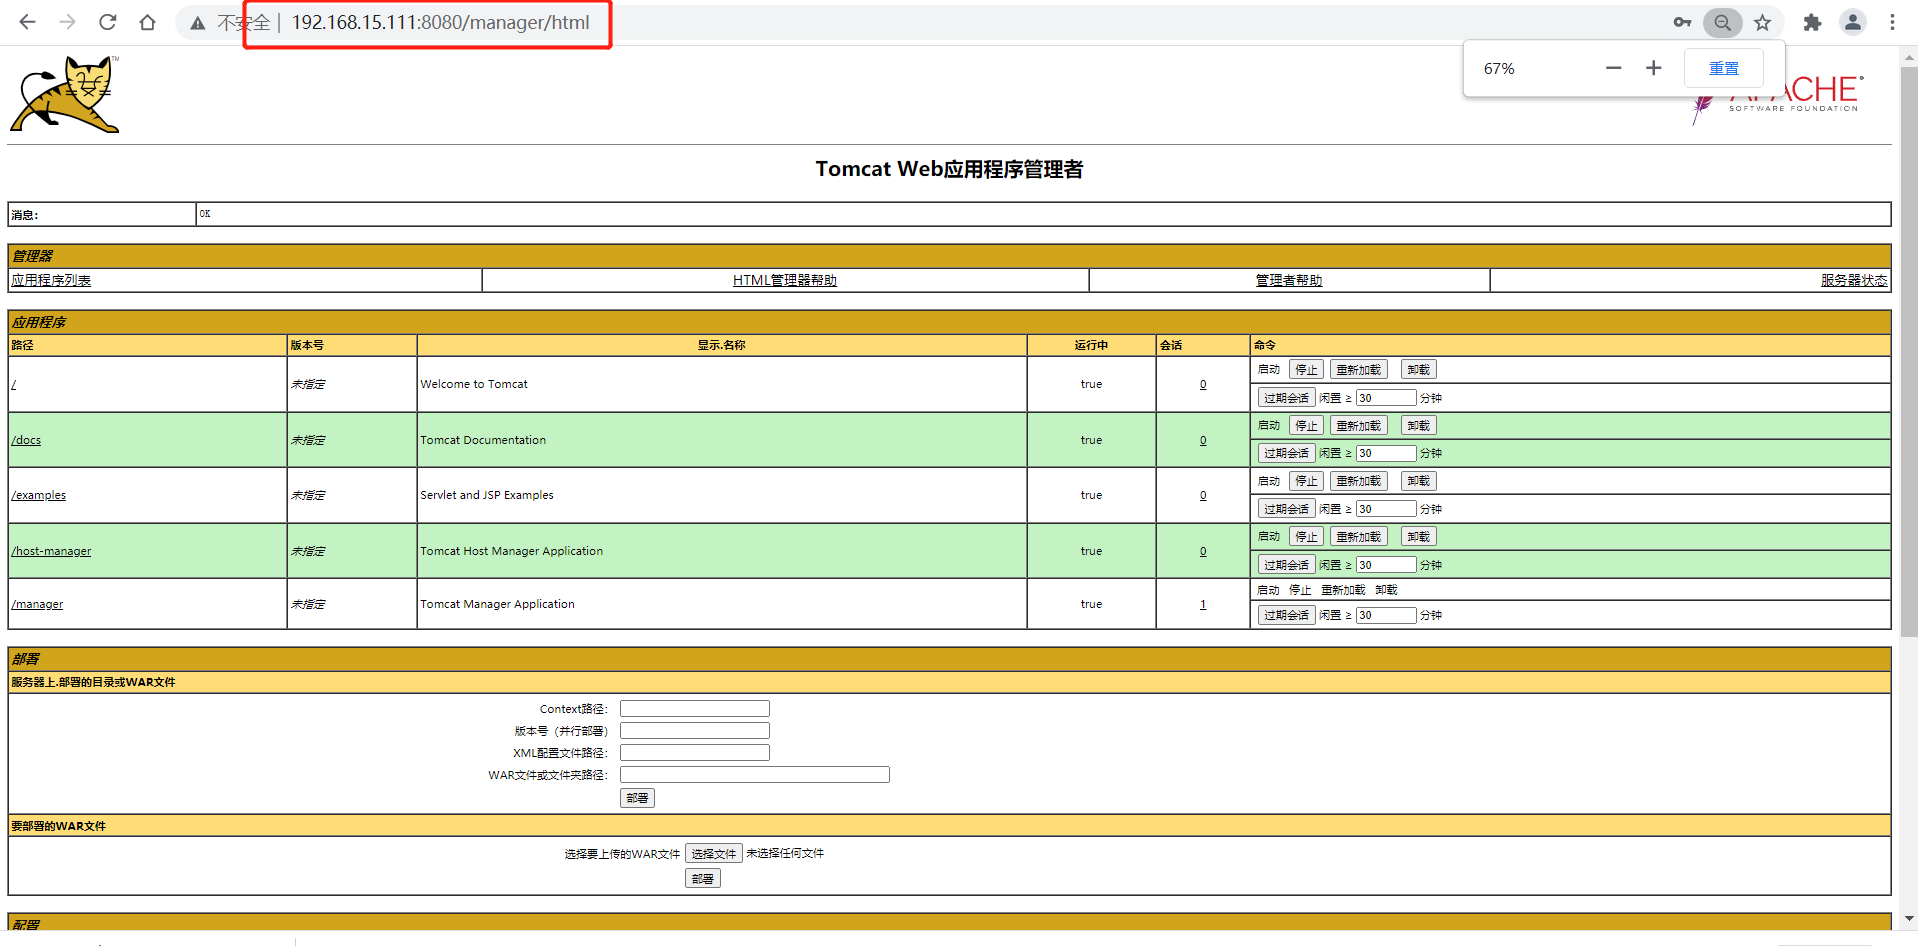
Task: Open HTML管理器帮助 link
Action: tap(785, 281)
